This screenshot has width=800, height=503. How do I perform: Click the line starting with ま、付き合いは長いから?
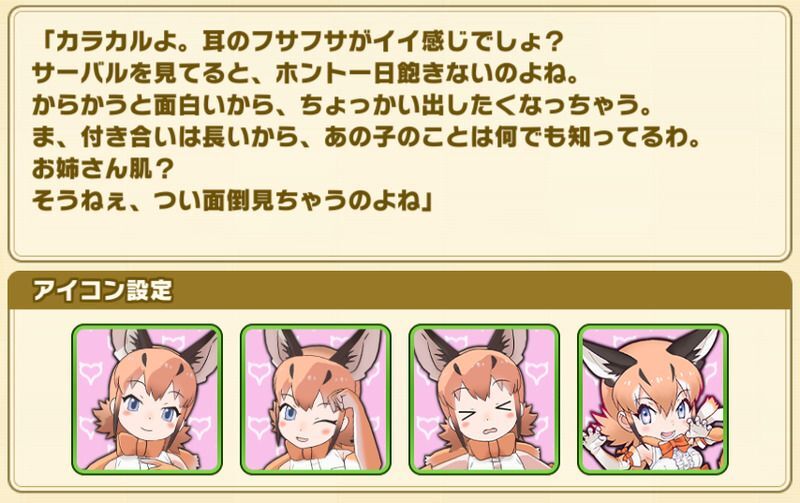[x=367, y=138]
